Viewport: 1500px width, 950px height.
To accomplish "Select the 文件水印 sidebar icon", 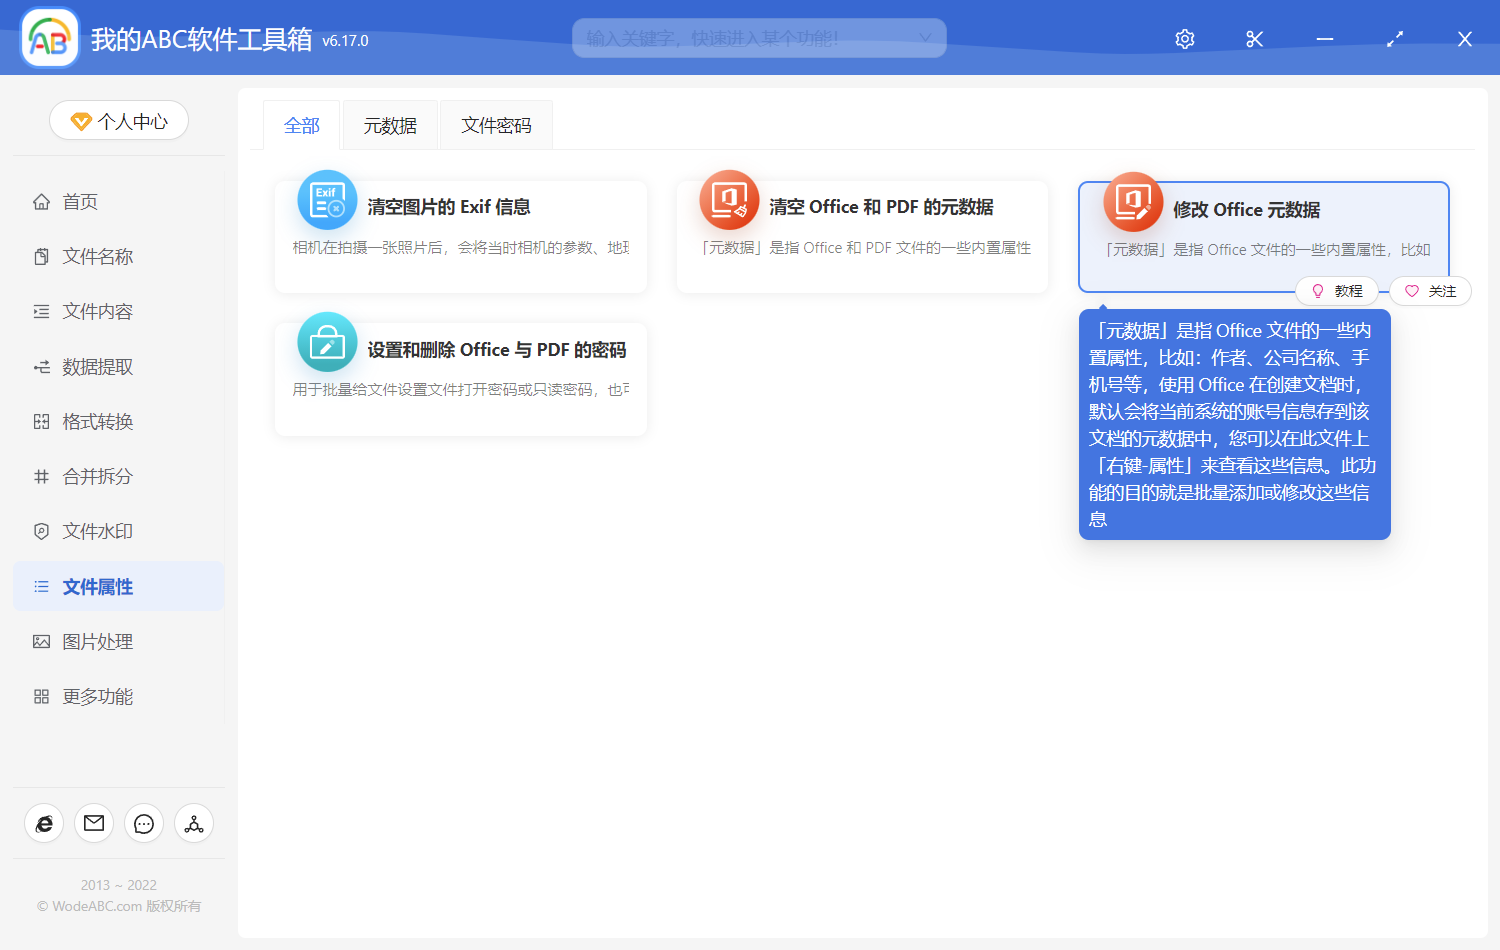I will (40, 531).
